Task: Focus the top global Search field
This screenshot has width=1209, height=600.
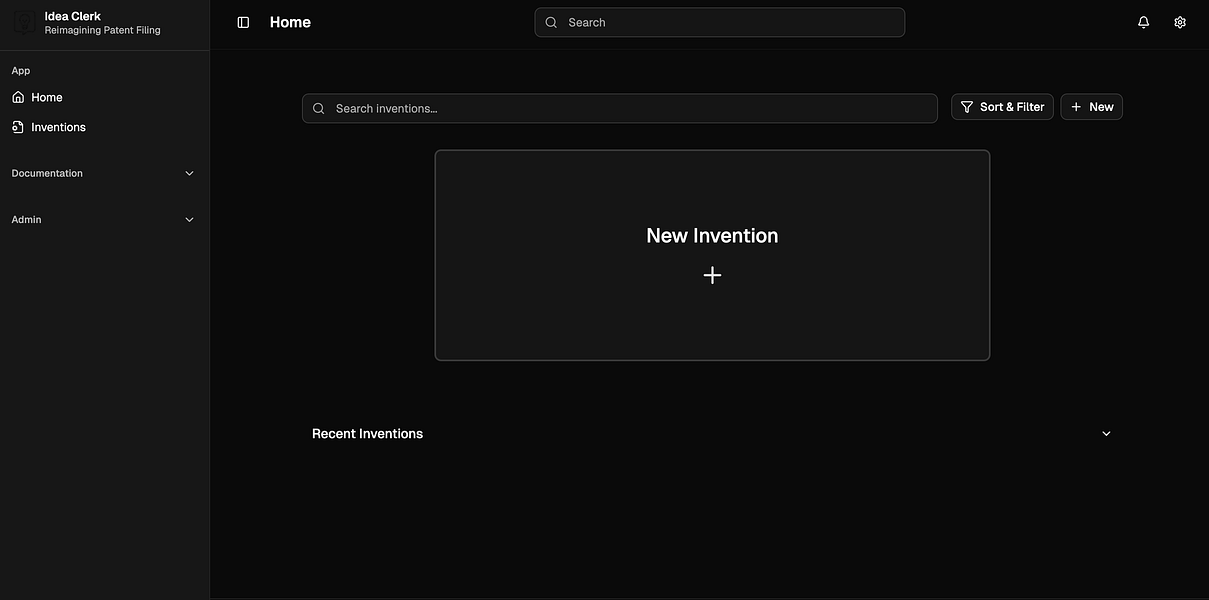Action: click(720, 22)
